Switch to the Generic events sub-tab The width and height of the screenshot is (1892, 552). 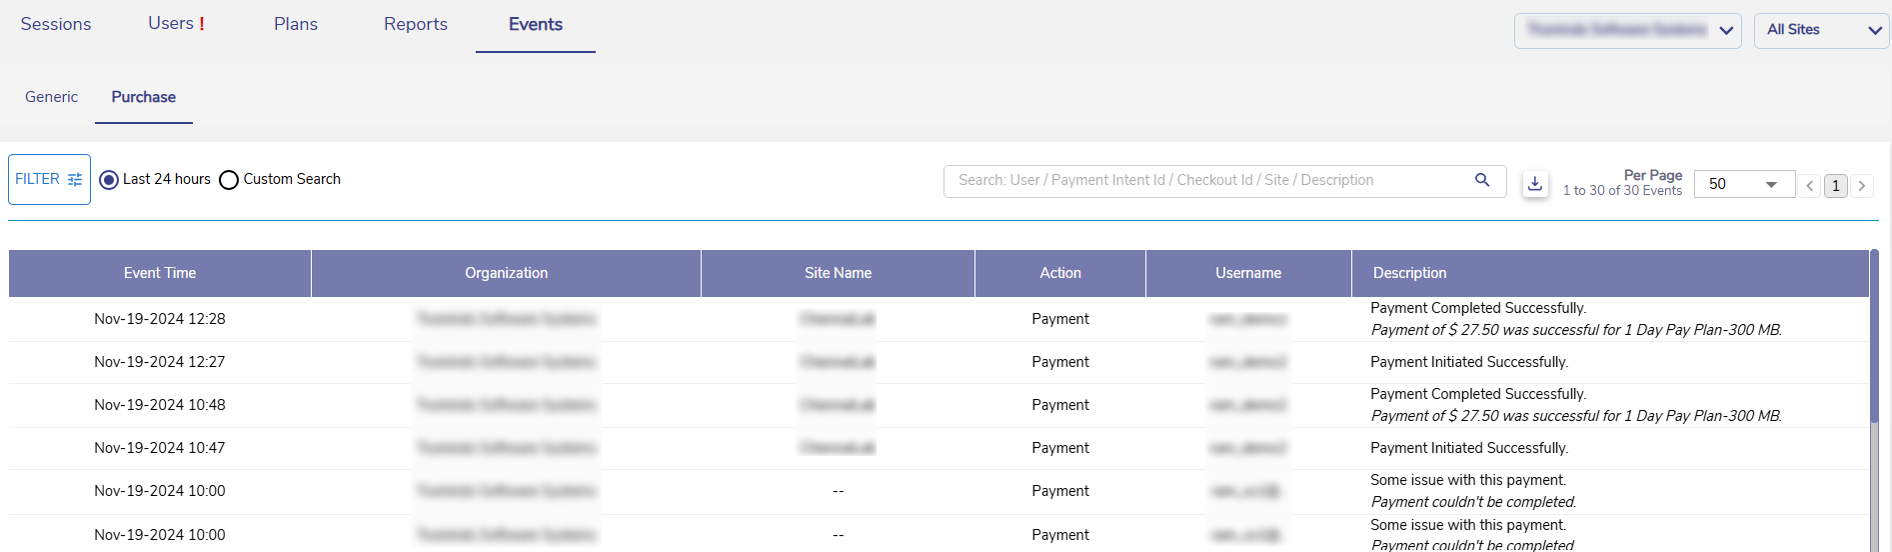point(51,97)
